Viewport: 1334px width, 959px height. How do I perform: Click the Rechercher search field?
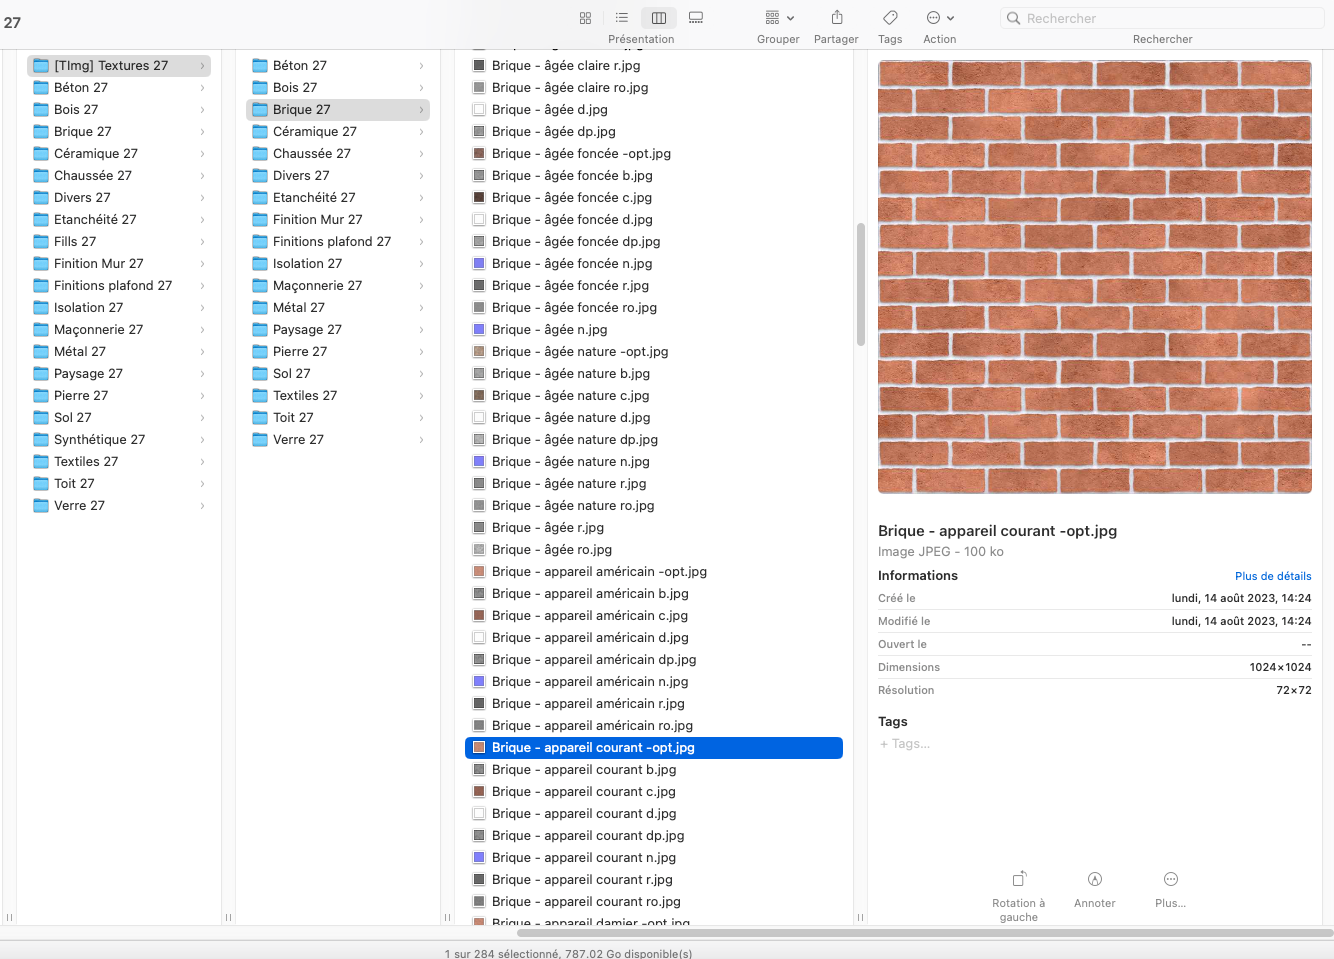coord(1162,18)
